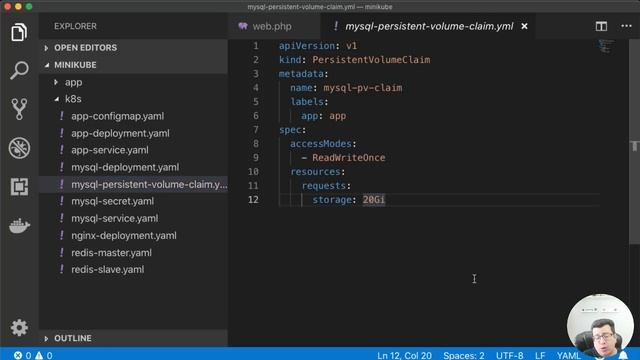
Task: Open the Explorer view in the activity bar
Action: coord(19,32)
